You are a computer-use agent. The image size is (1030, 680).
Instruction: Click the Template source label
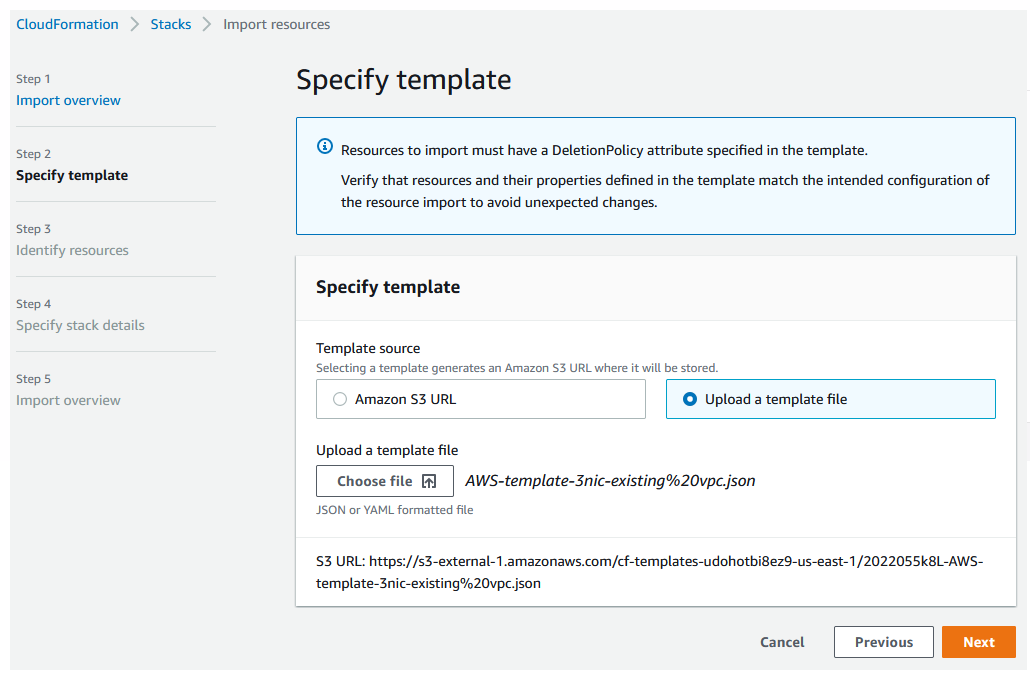pyautogui.click(x=368, y=348)
